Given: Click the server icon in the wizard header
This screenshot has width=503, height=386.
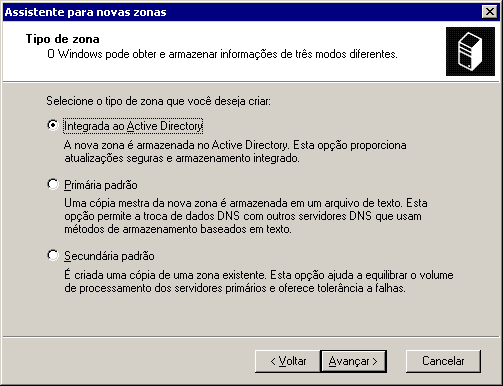Looking at the screenshot, I should point(470,51).
